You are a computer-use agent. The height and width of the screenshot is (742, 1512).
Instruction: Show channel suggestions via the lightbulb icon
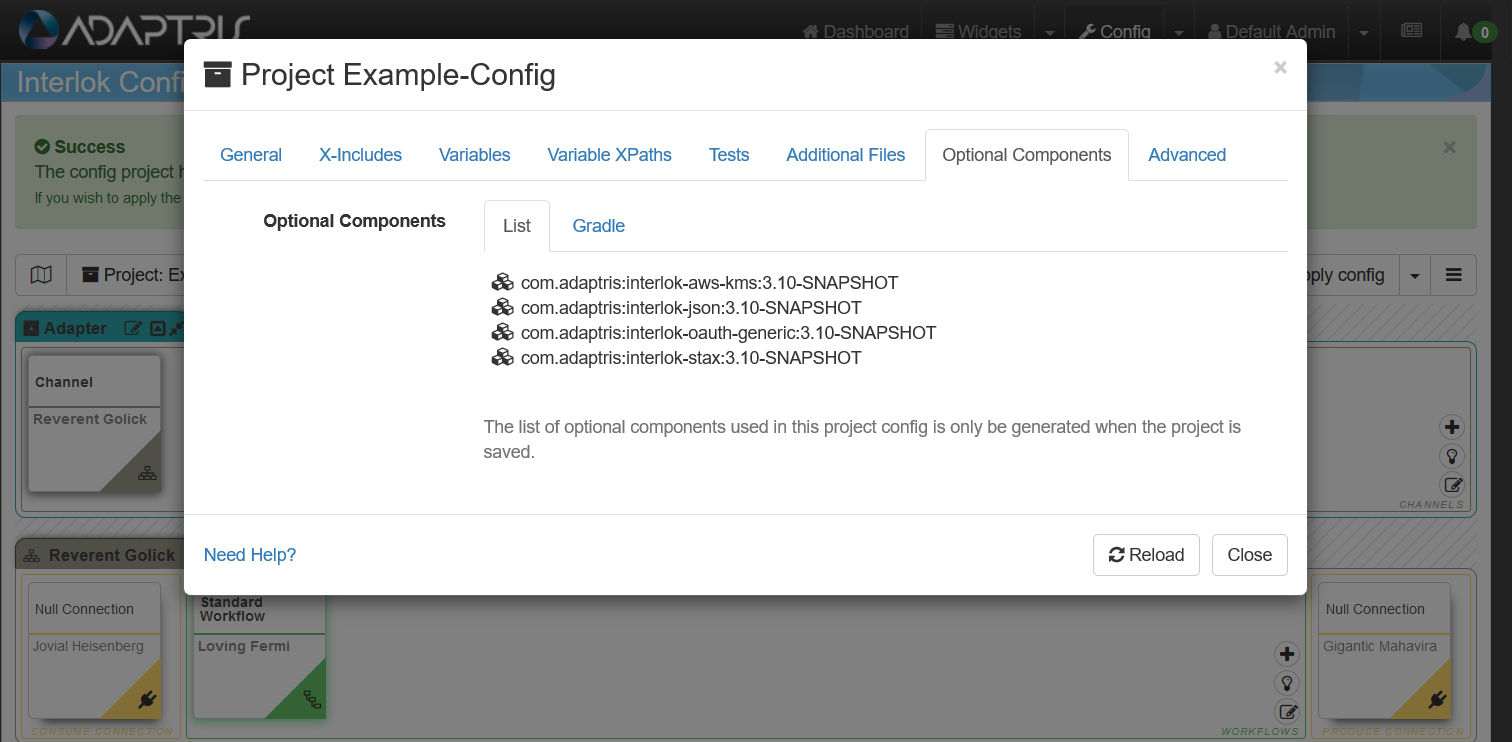pyautogui.click(x=1452, y=456)
